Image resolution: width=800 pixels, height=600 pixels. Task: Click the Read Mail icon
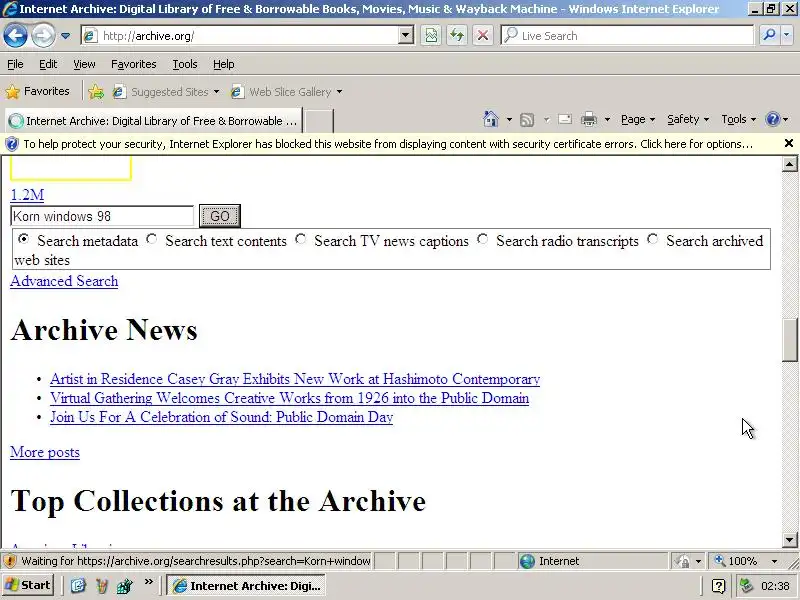565,119
